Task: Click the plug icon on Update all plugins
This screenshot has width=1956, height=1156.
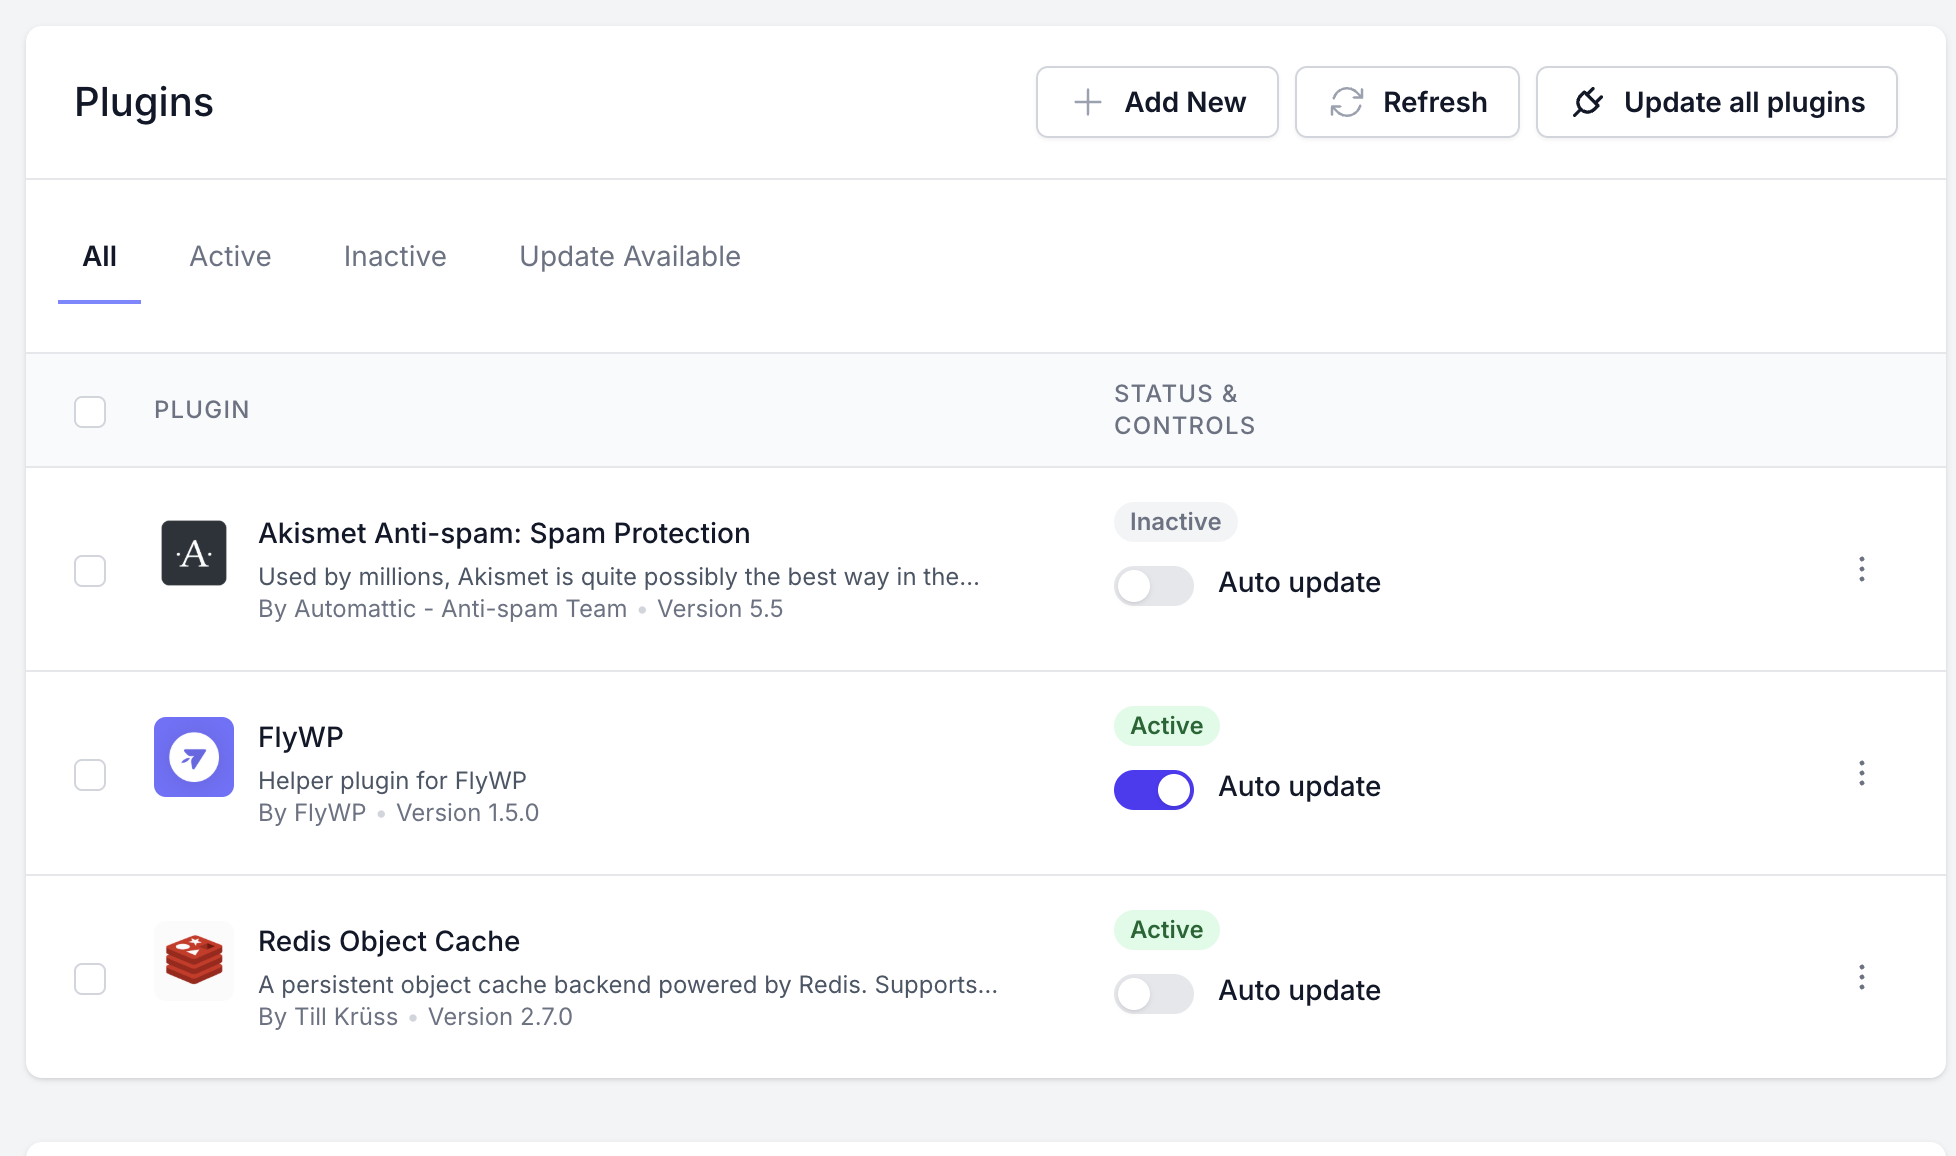Action: [x=1588, y=102]
